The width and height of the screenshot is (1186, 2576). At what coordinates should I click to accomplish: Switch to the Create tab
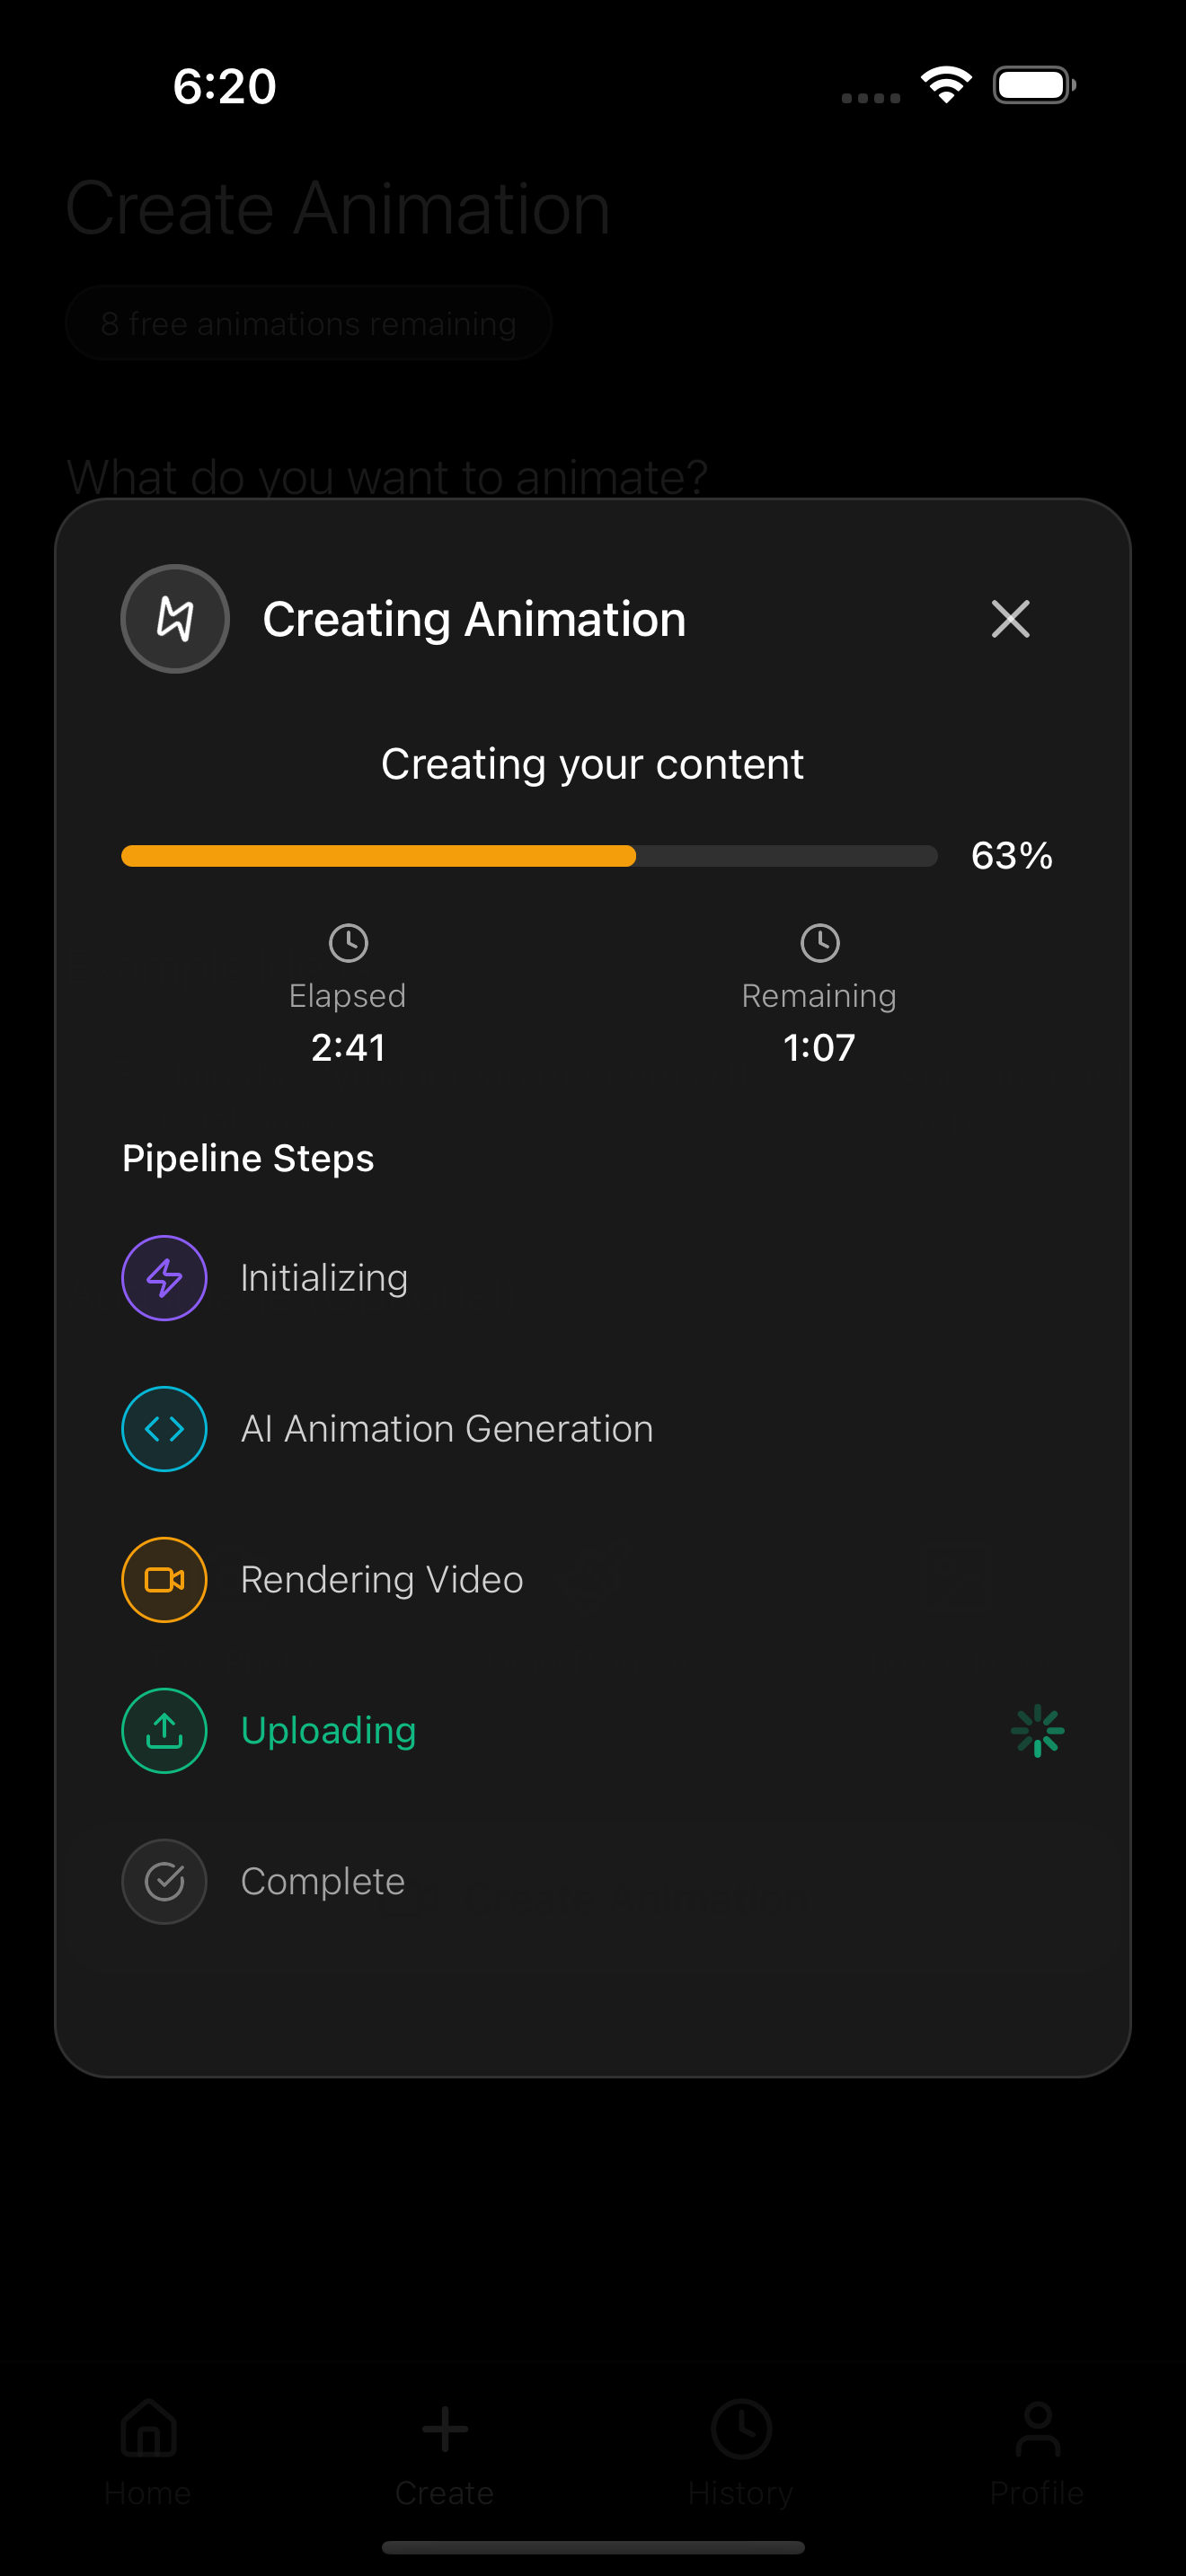(x=444, y=2452)
